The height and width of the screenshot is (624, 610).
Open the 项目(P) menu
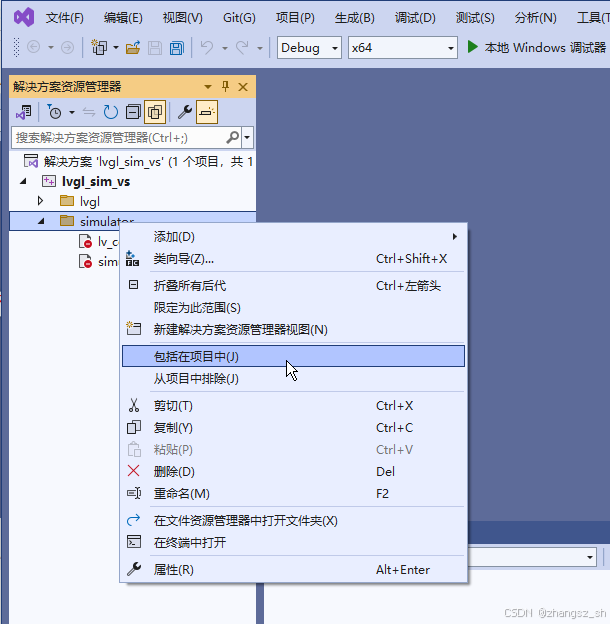[295, 18]
